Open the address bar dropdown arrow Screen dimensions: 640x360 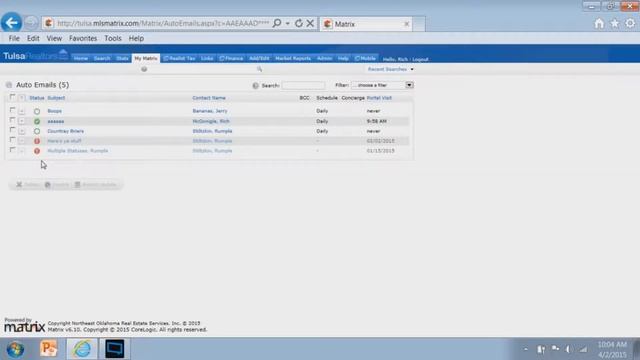click(287, 24)
